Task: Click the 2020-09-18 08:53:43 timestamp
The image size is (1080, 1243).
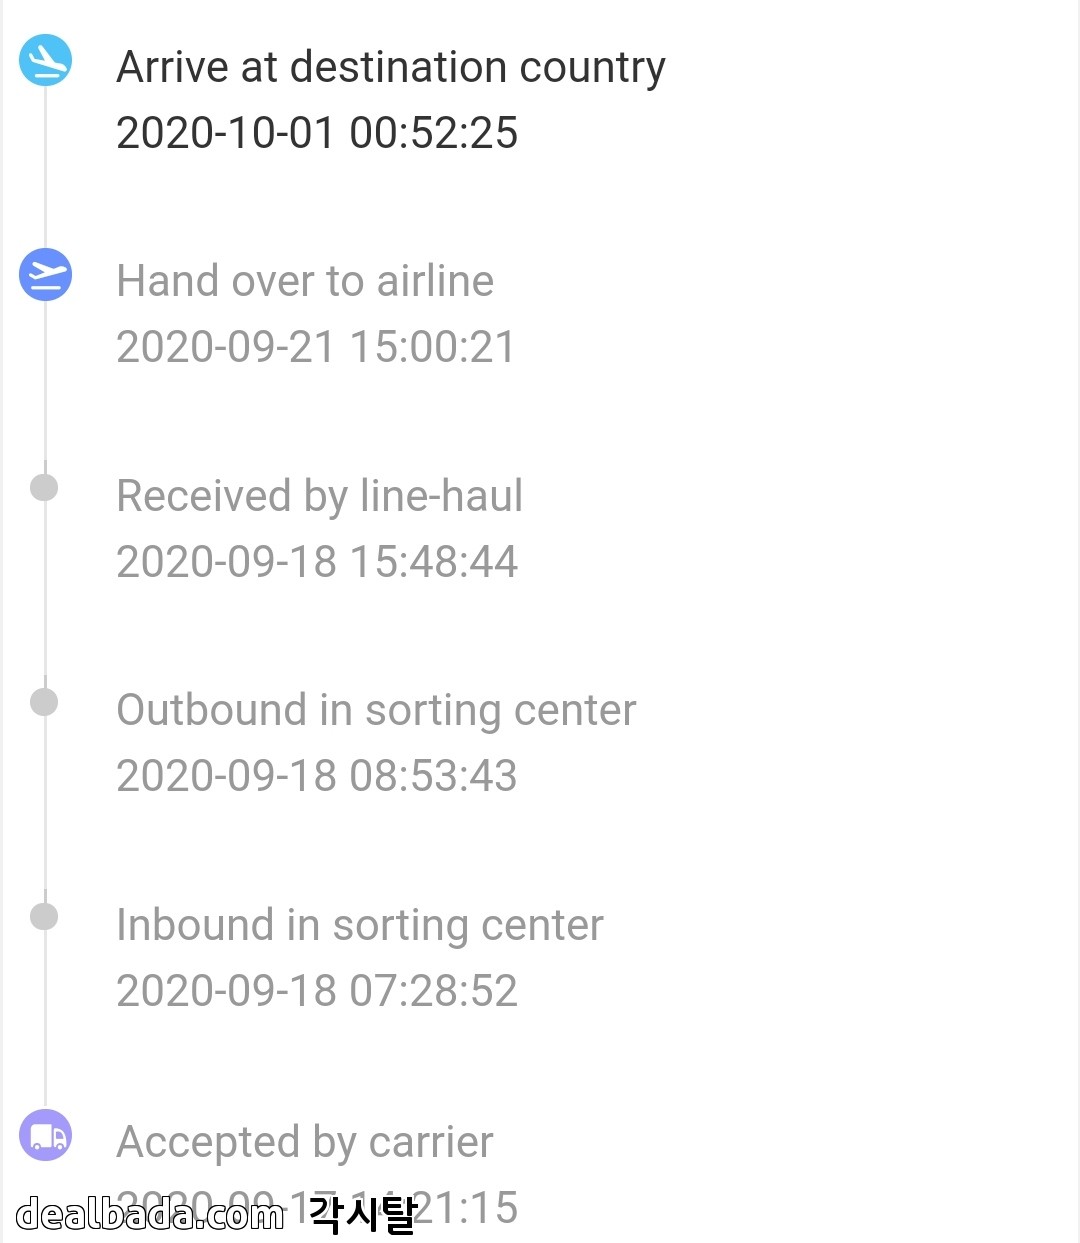Action: pos(317,776)
